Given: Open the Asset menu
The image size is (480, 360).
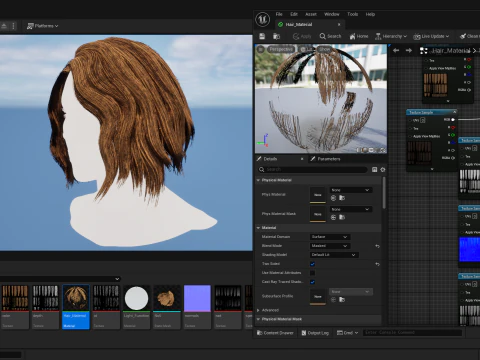Looking at the screenshot, I should tap(311, 14).
